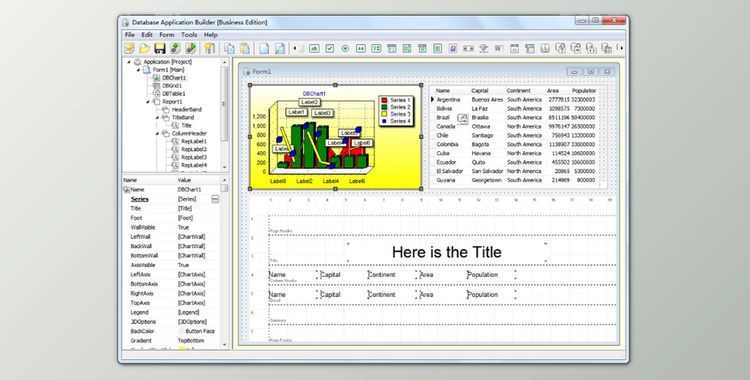Click the 'Here is the Title' report label
The image size is (750, 380).
(x=447, y=252)
